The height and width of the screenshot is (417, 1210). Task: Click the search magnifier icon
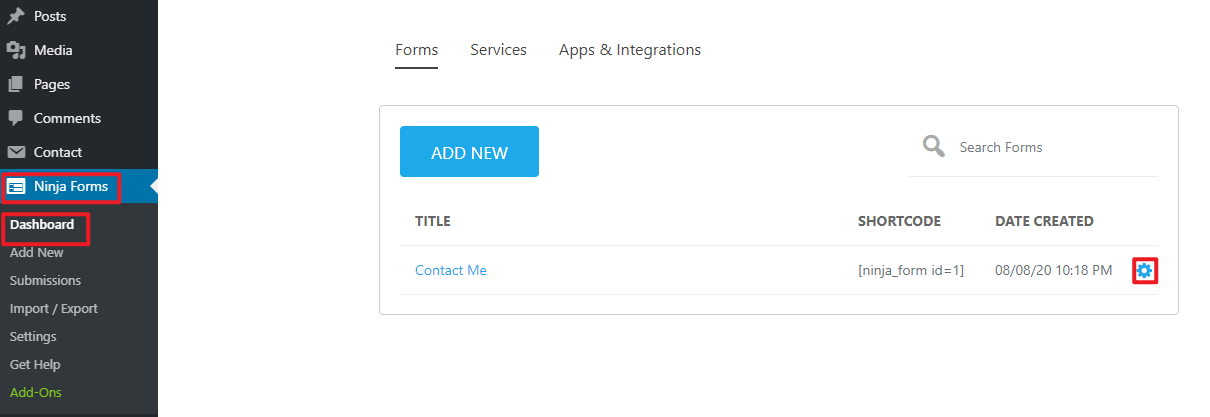click(934, 147)
